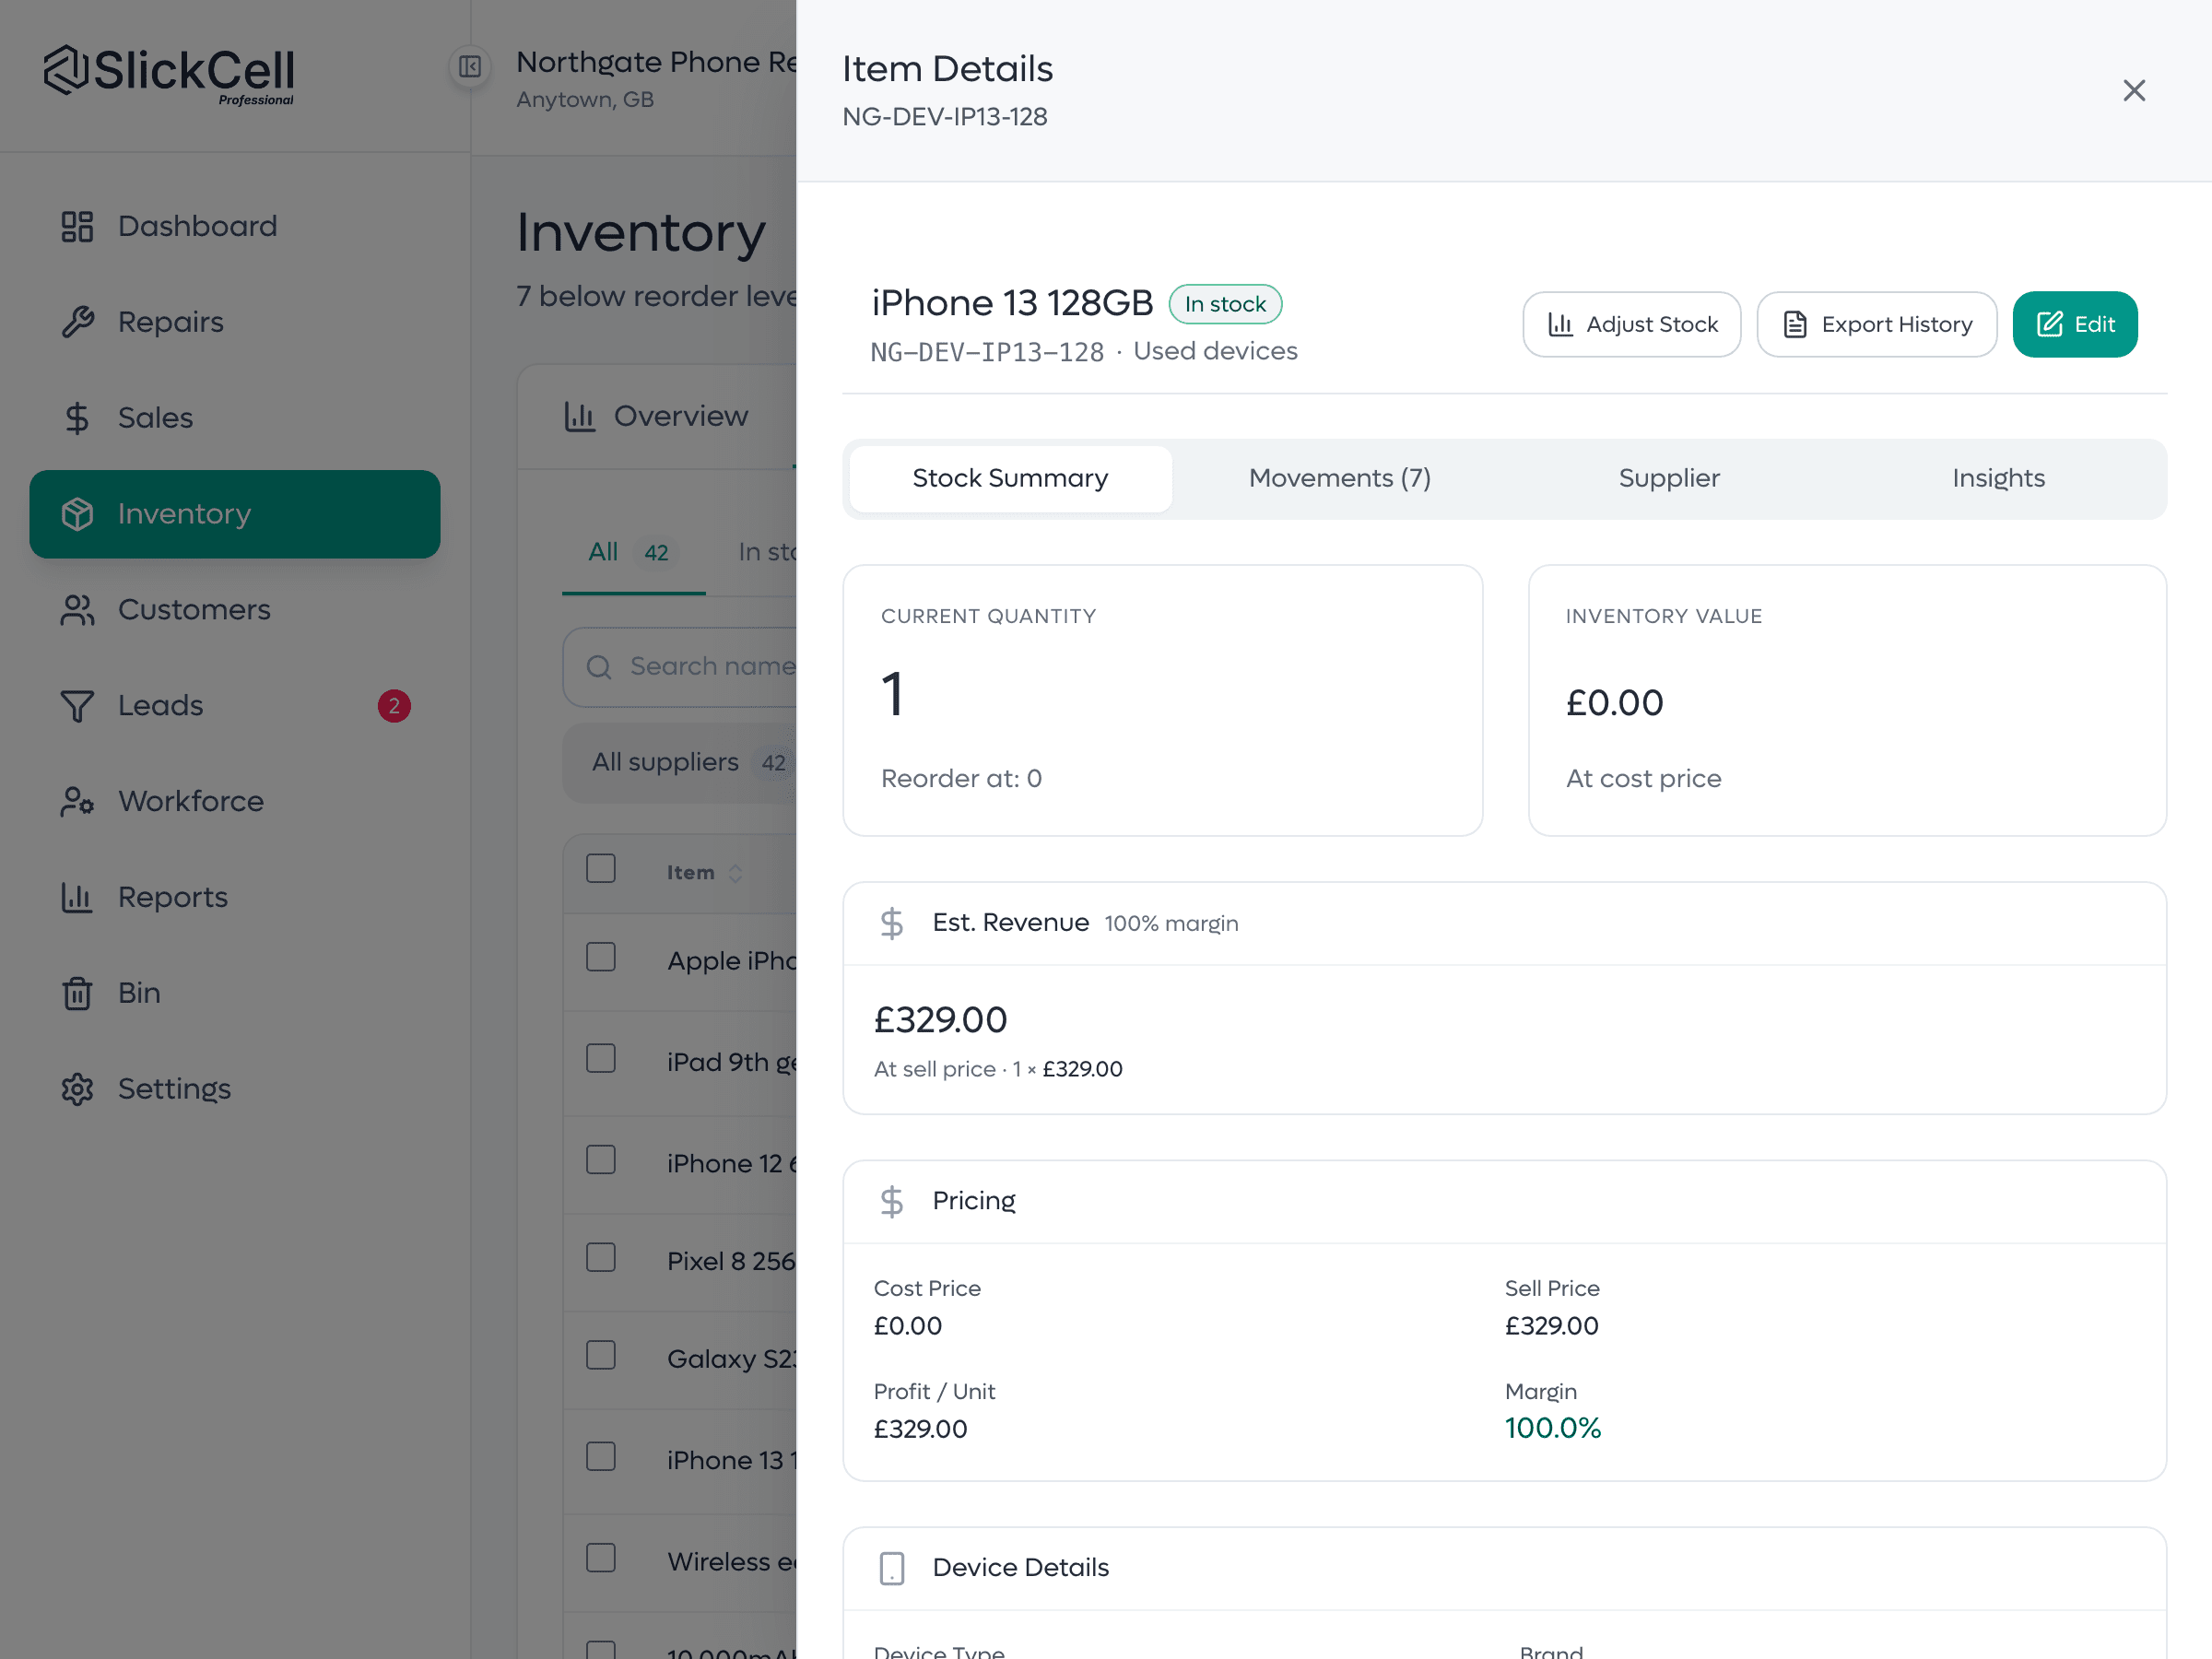Viewport: 2212px width, 1659px height.
Task: Click the Cost Price value £0.00
Action: click(x=907, y=1326)
